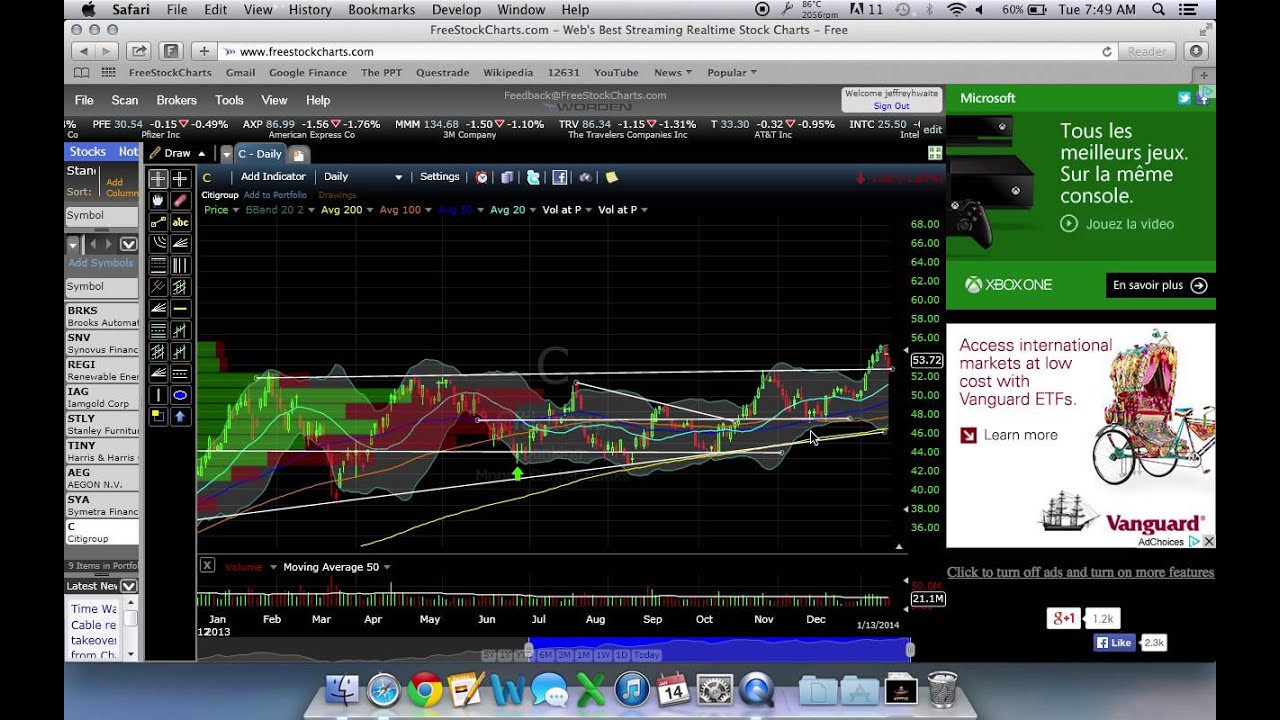Open the Google Finance bookmark

(x=308, y=72)
